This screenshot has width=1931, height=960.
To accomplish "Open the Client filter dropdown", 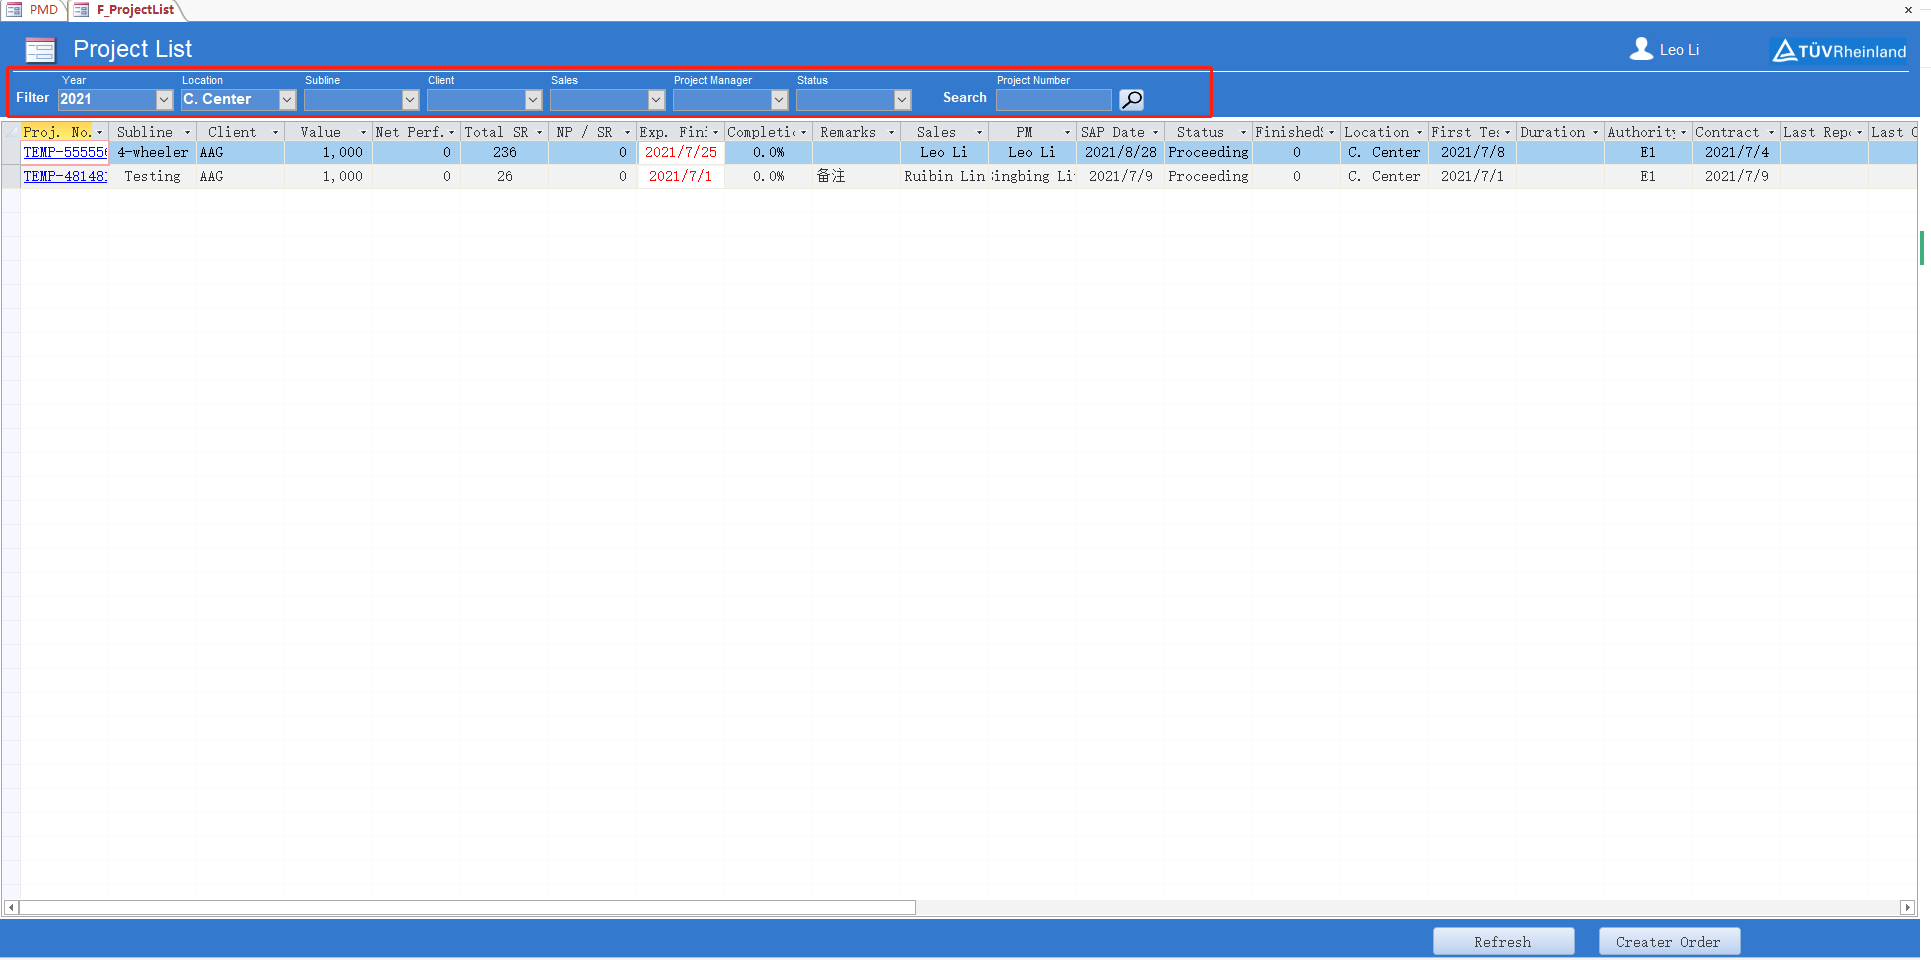I will coord(533,100).
